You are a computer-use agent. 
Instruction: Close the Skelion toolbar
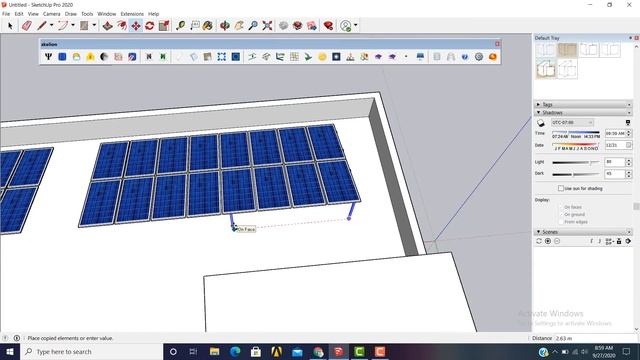tap(497, 44)
